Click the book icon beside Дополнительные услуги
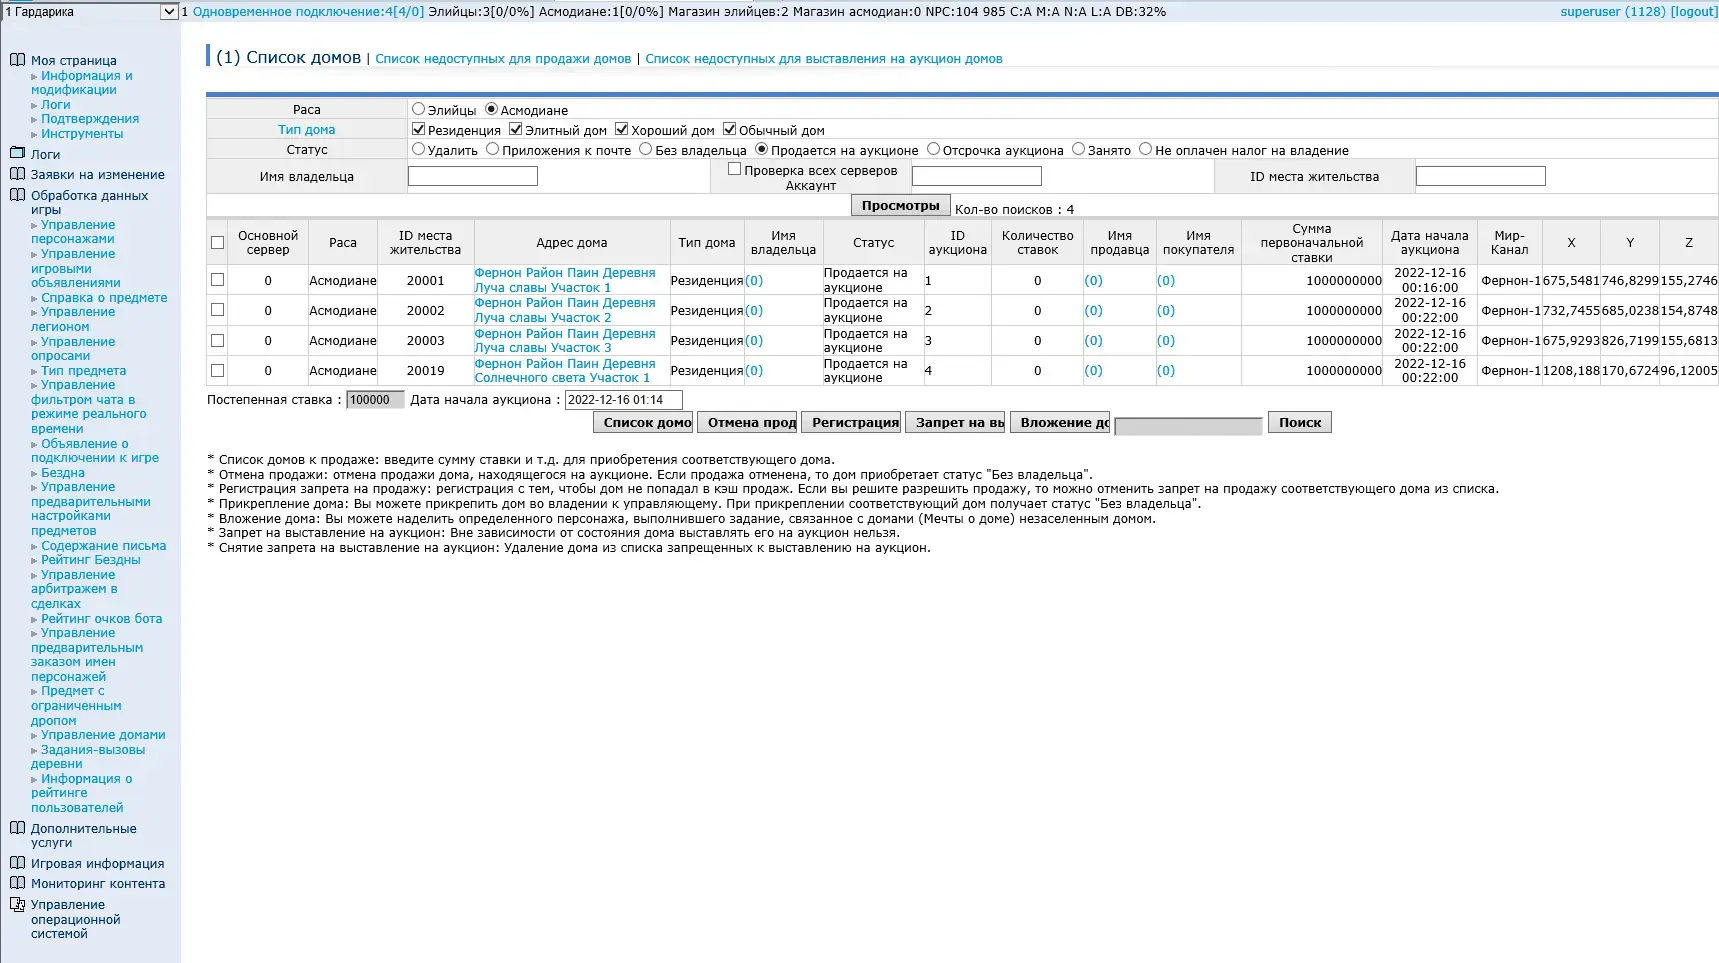1719x963 pixels. coord(17,828)
